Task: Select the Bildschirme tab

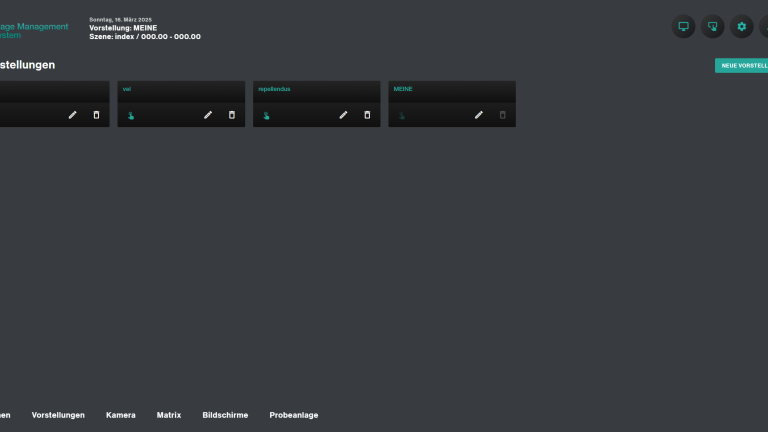Action: coord(225,415)
